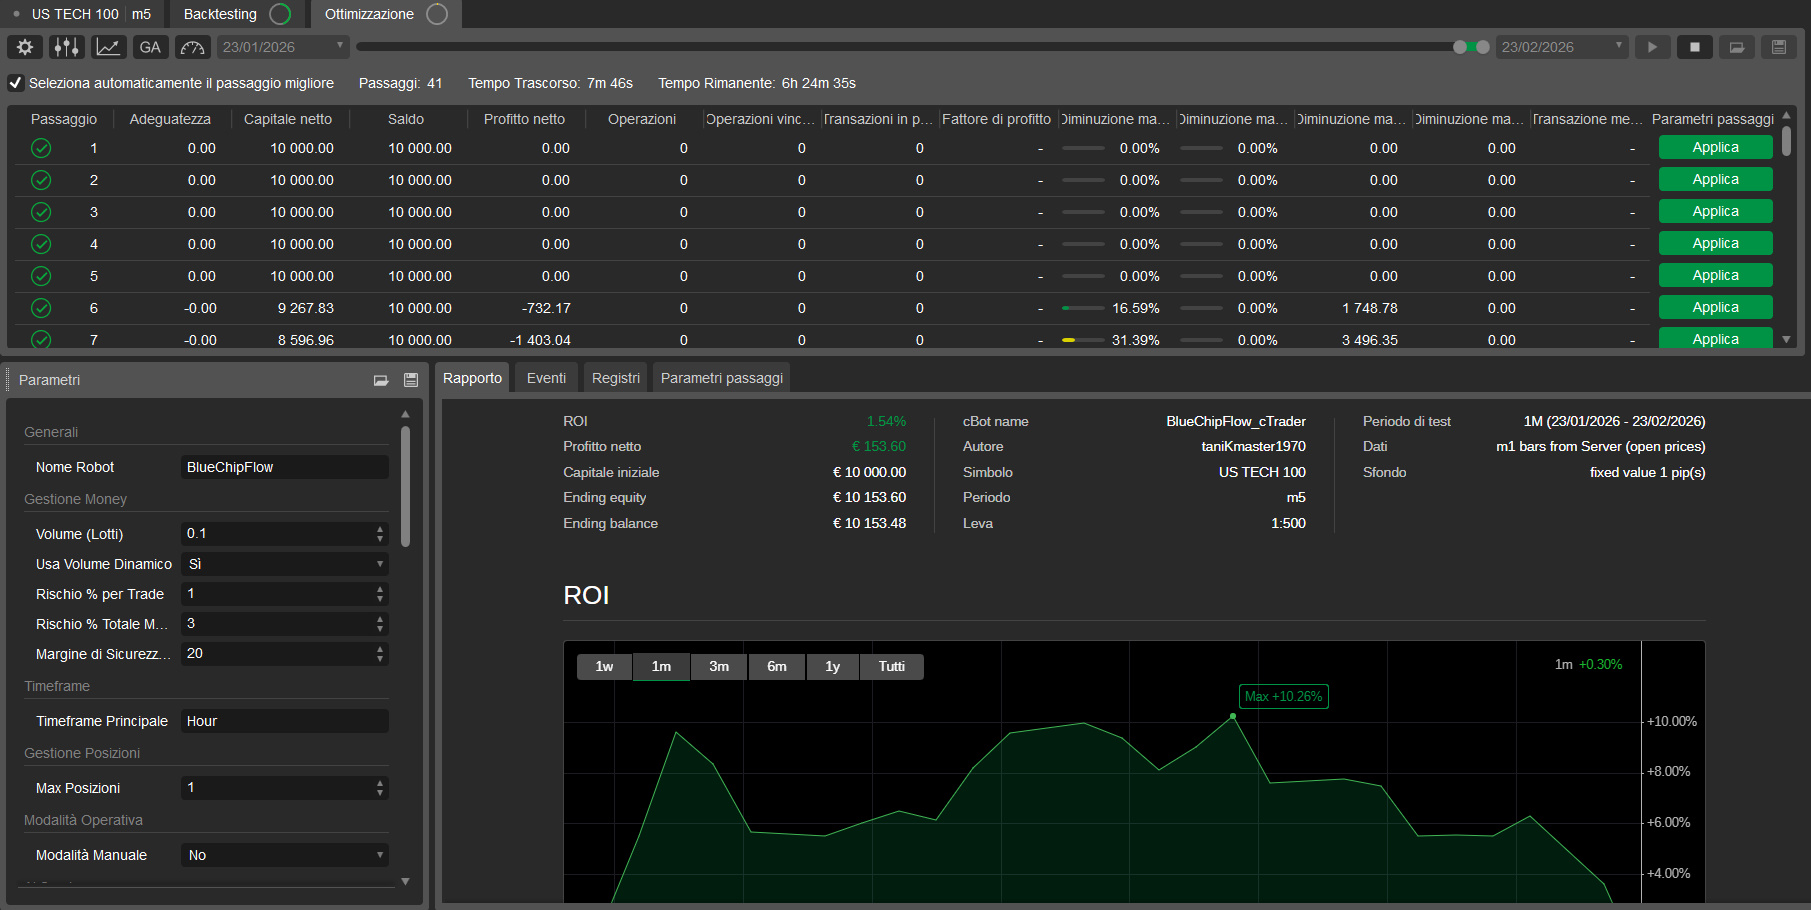Select the parameters sliders icon in toolbar
The image size is (1811, 910).
click(x=66, y=46)
